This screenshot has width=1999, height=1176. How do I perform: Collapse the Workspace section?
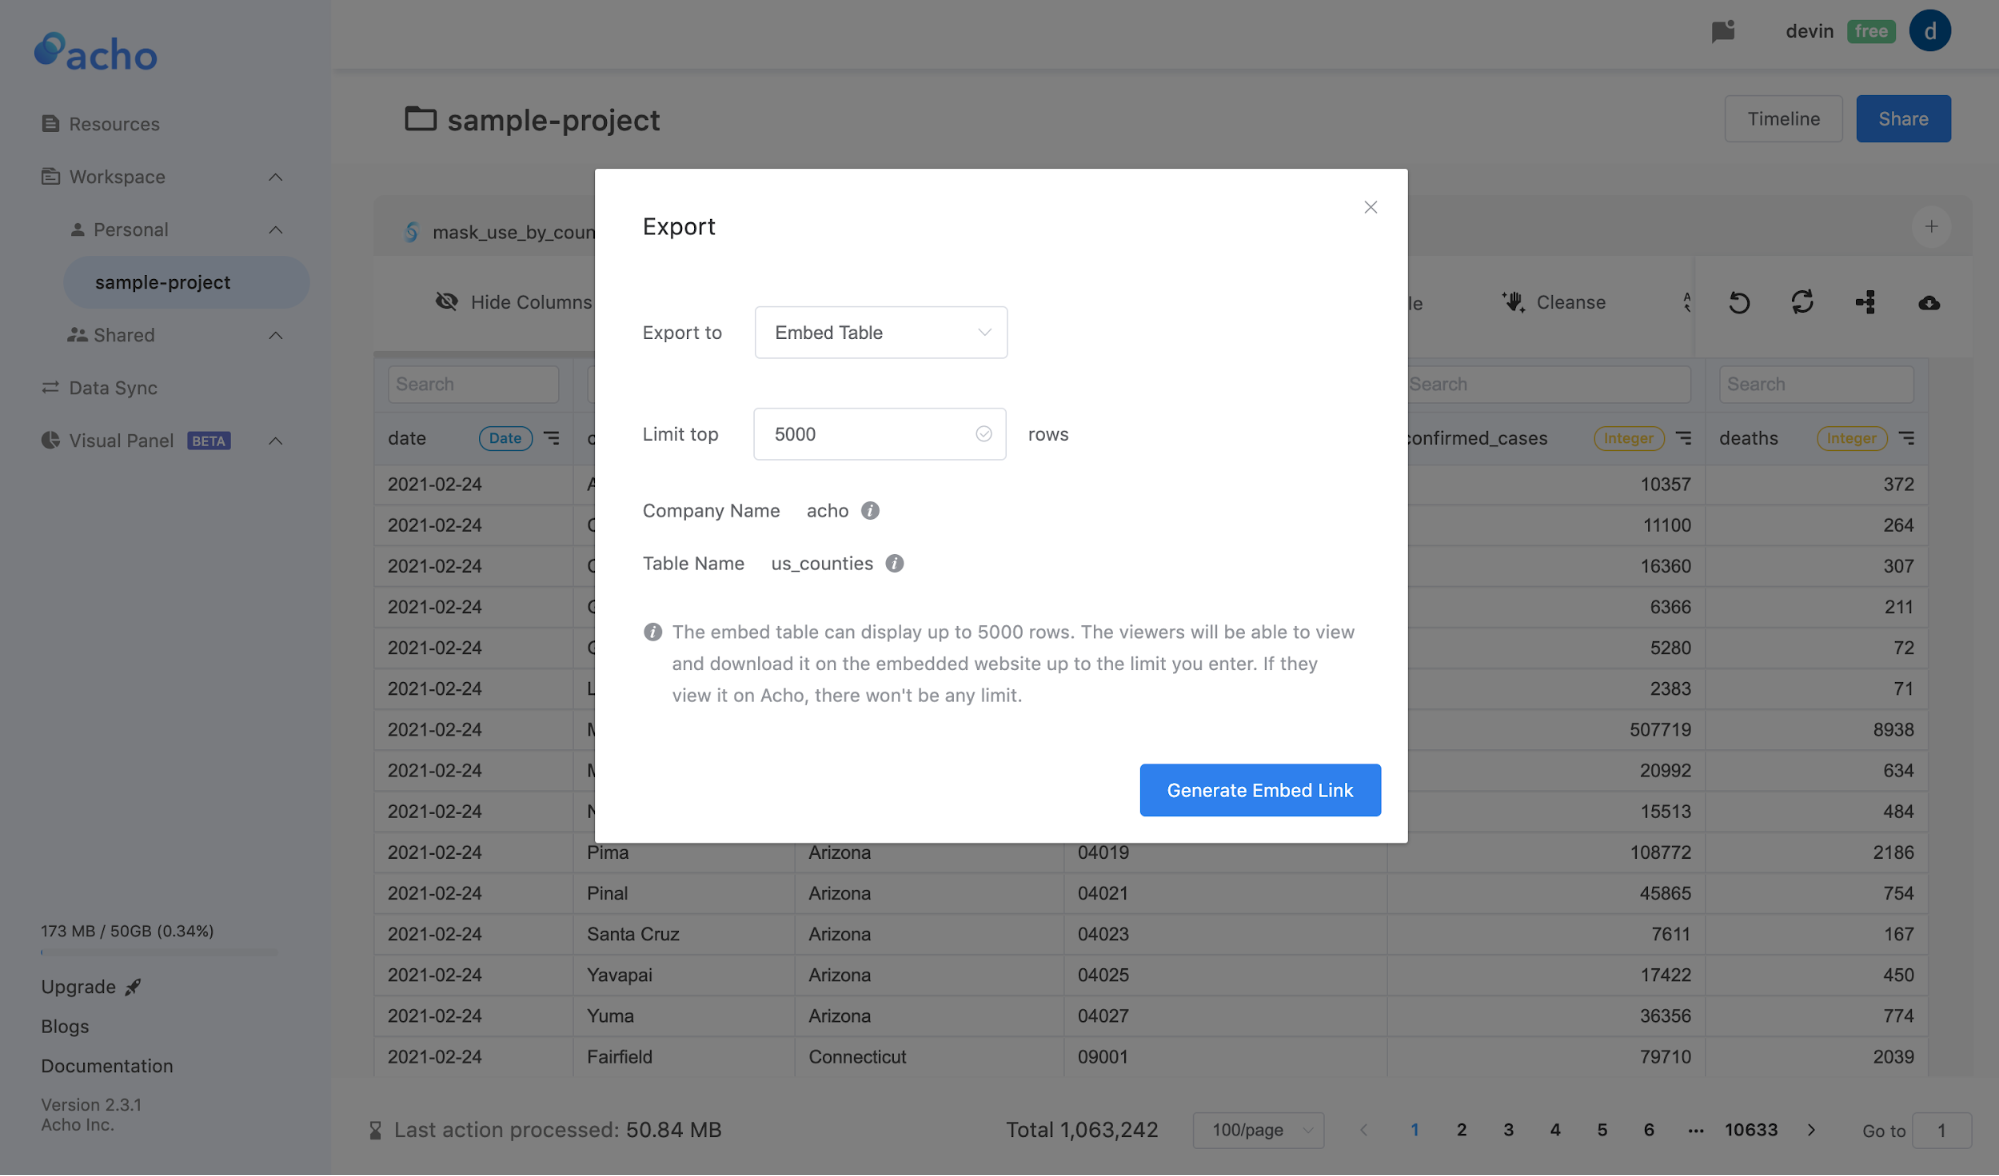[x=275, y=176]
